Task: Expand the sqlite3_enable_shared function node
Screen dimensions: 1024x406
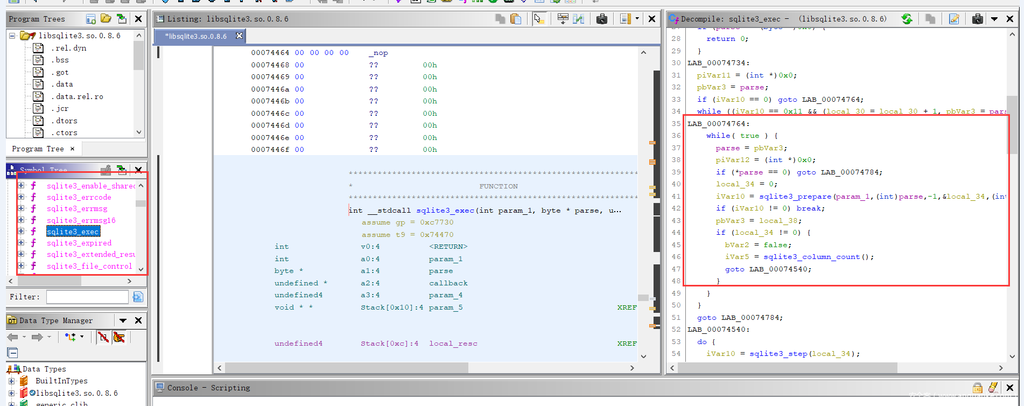Action: [x=21, y=186]
